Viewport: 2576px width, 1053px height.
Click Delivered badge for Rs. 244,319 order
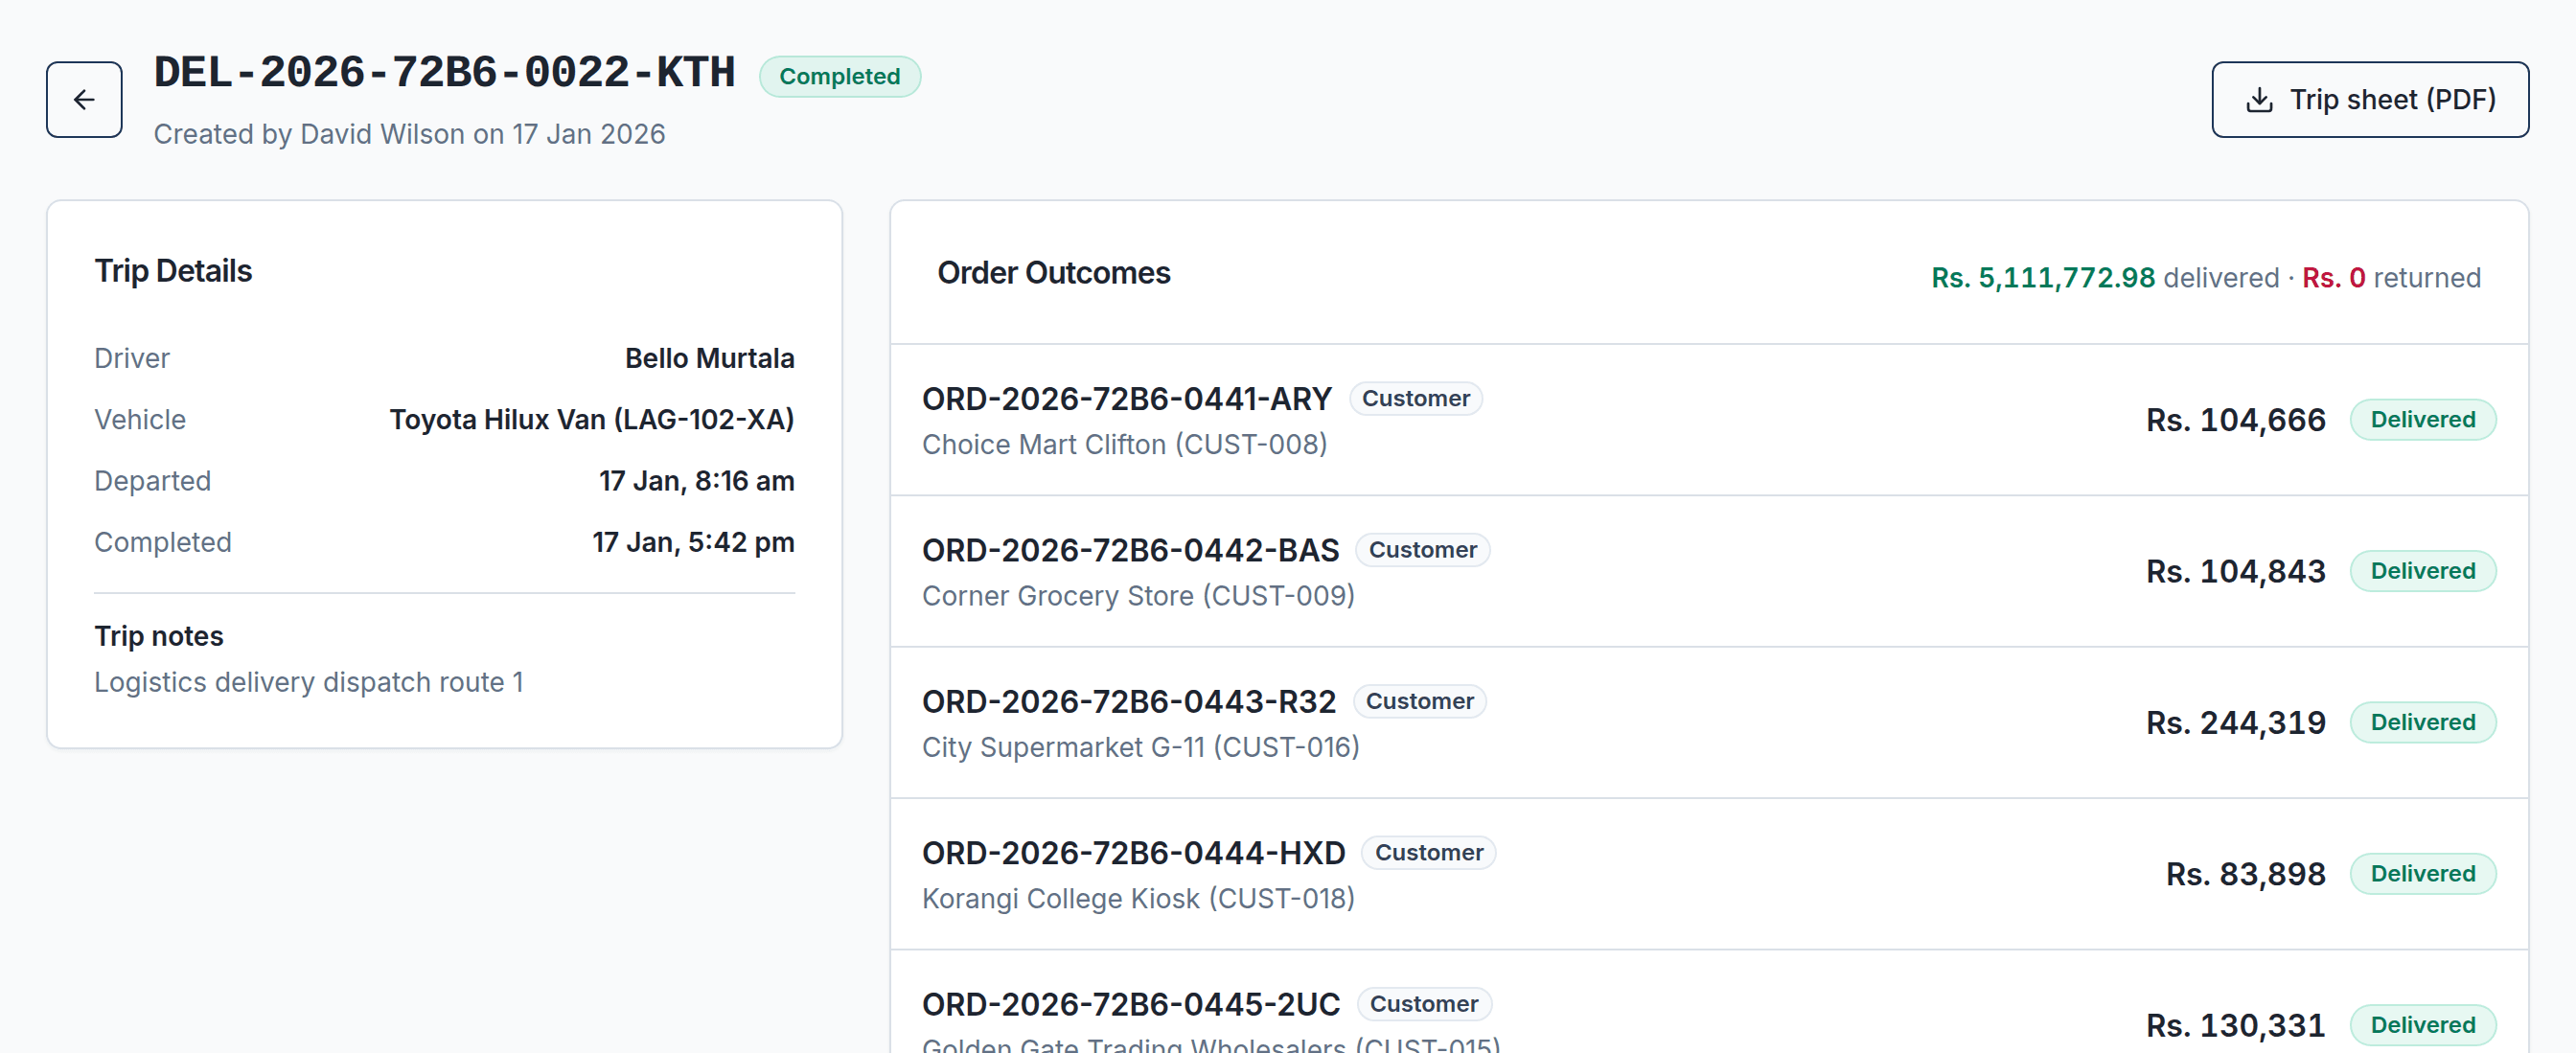pyautogui.click(x=2422, y=723)
